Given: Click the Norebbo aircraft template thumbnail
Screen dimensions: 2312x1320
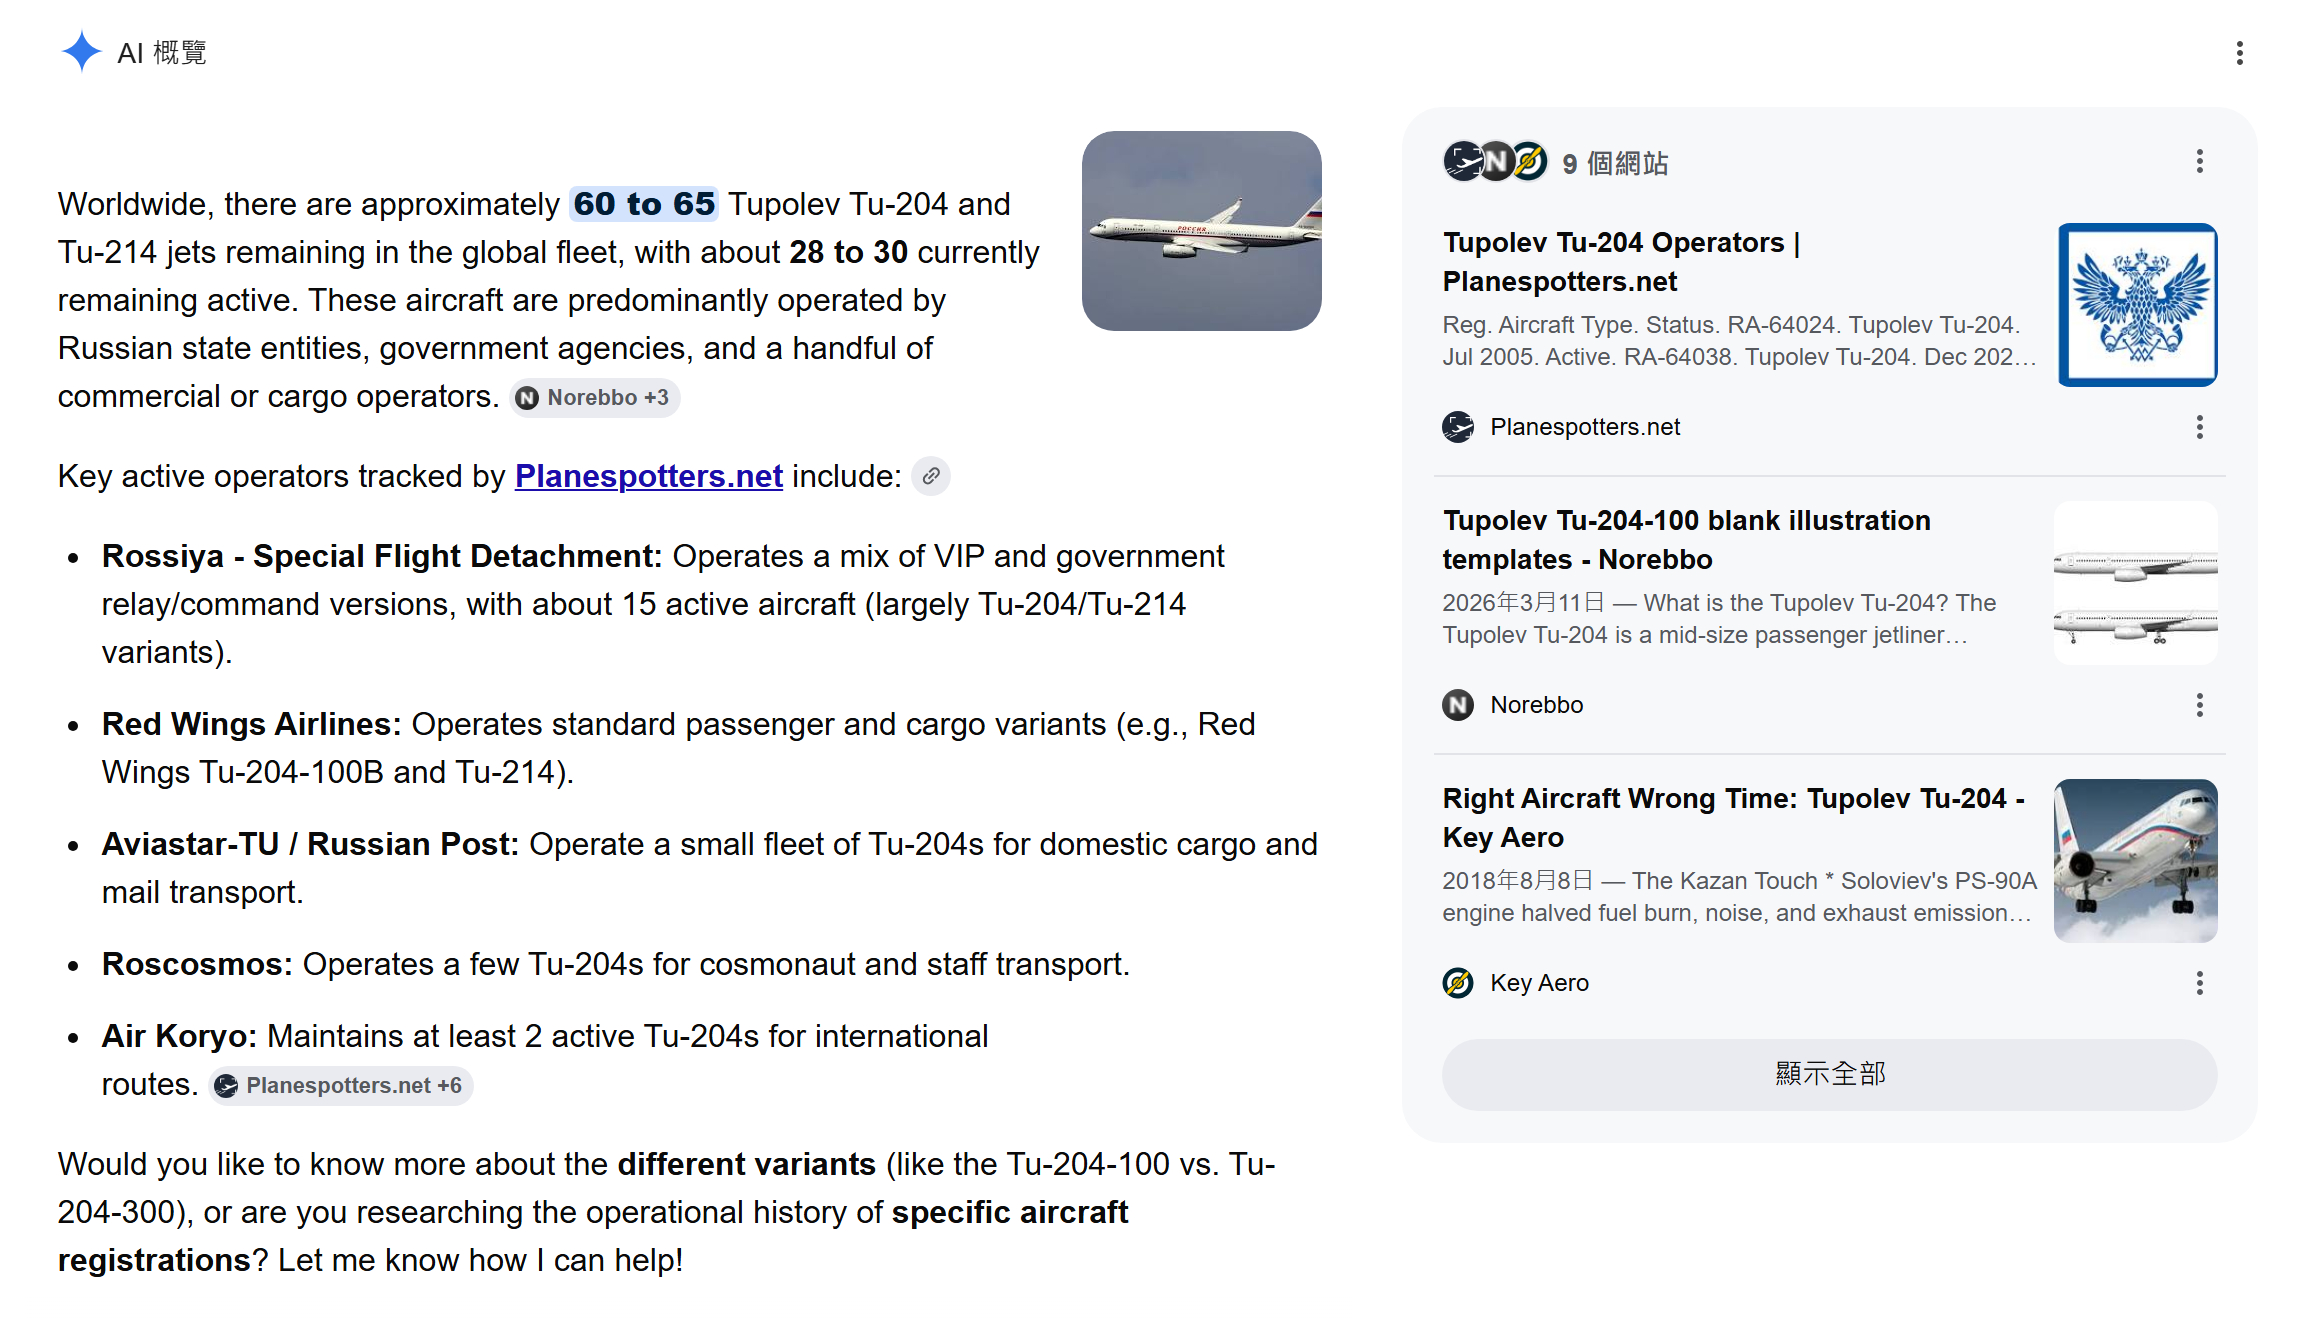Looking at the screenshot, I should (2135, 583).
